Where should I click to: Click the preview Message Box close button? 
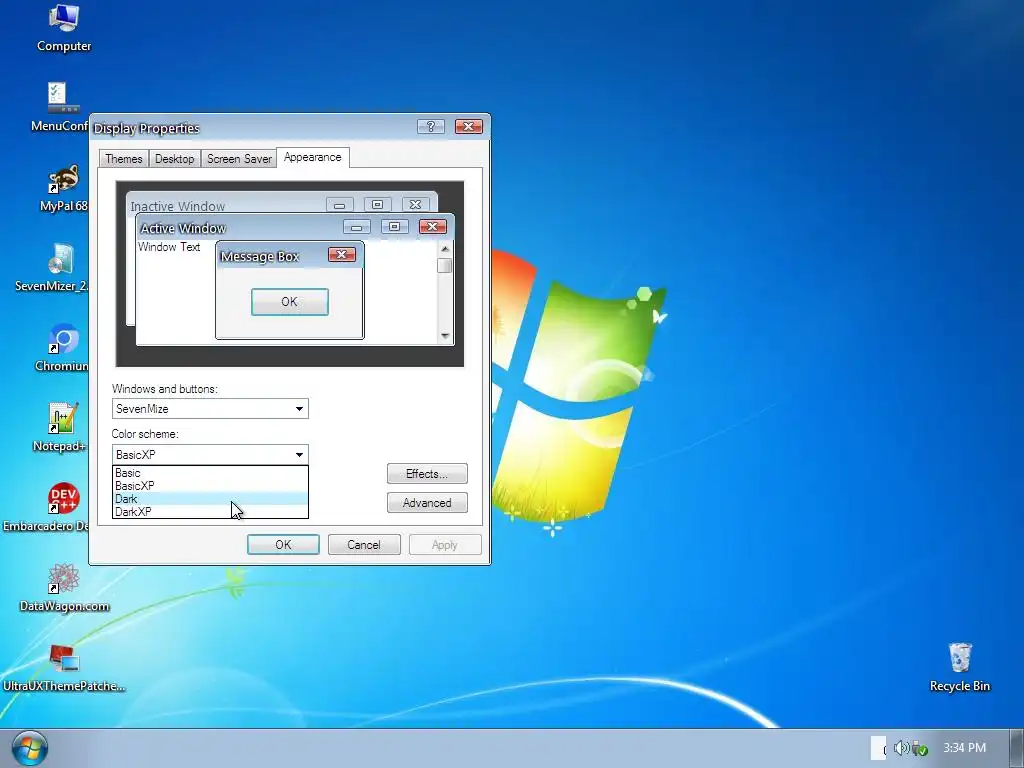click(x=342, y=255)
